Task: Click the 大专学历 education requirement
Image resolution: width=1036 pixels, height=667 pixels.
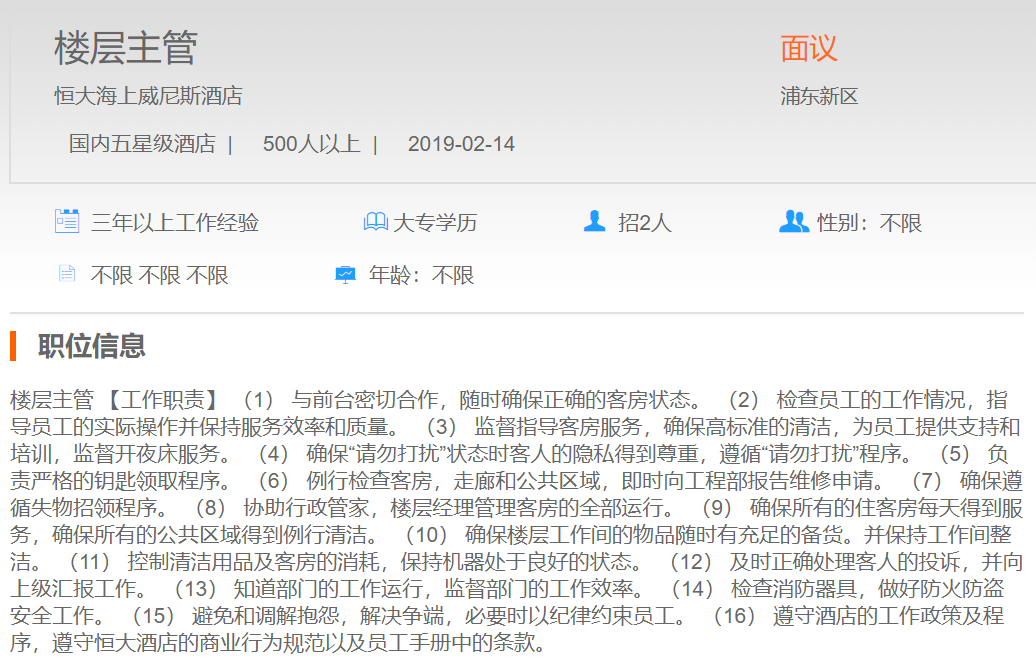Action: point(435,222)
